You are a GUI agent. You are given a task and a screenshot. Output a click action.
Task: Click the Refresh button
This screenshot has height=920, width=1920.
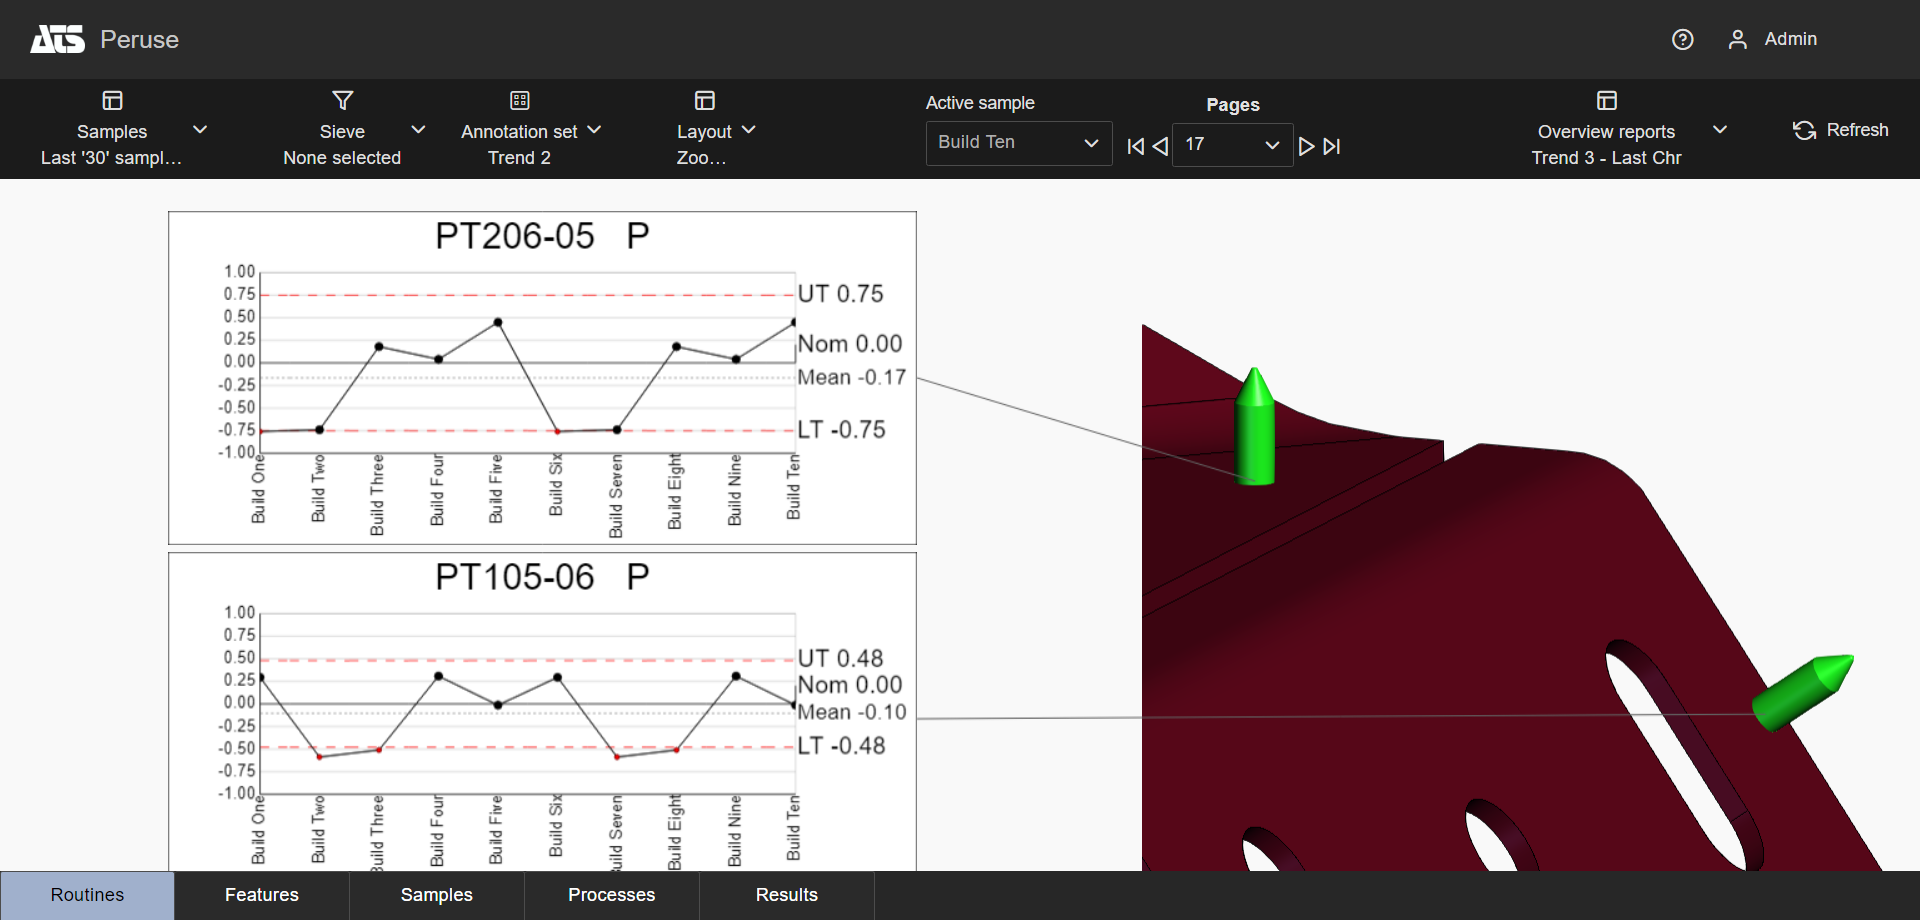click(x=1840, y=130)
